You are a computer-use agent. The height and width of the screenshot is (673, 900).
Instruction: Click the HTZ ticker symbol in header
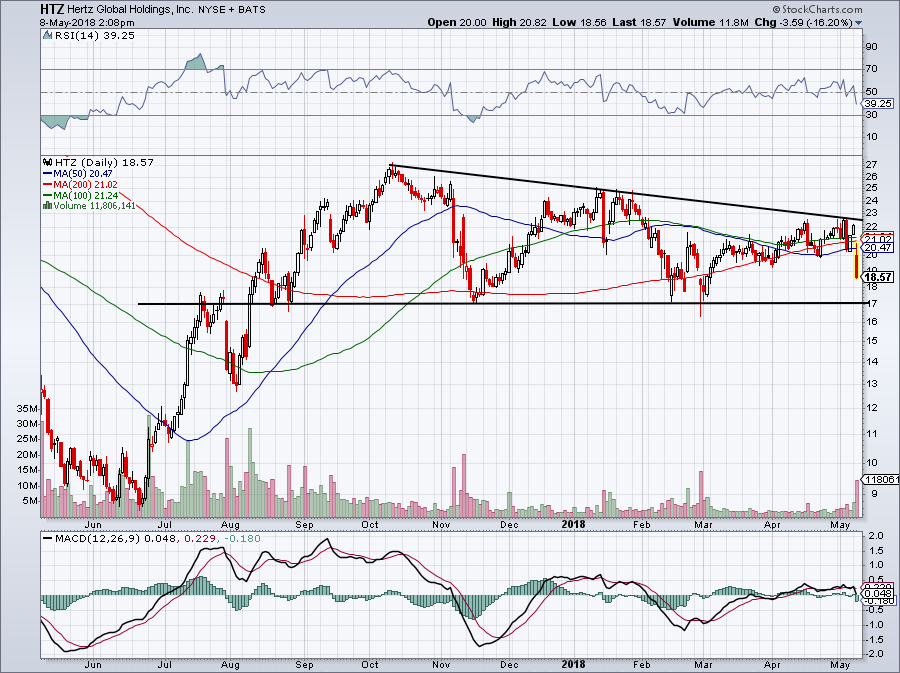click(x=52, y=9)
